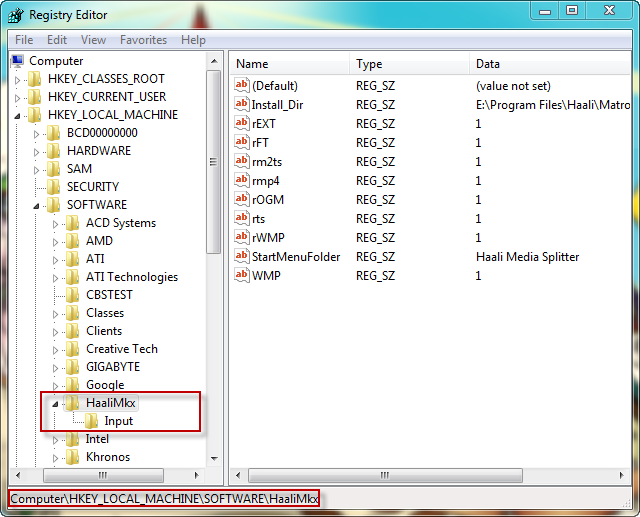Click the HKEY_CURRENT_USER folder icon
The image size is (640, 517).
coord(34,97)
